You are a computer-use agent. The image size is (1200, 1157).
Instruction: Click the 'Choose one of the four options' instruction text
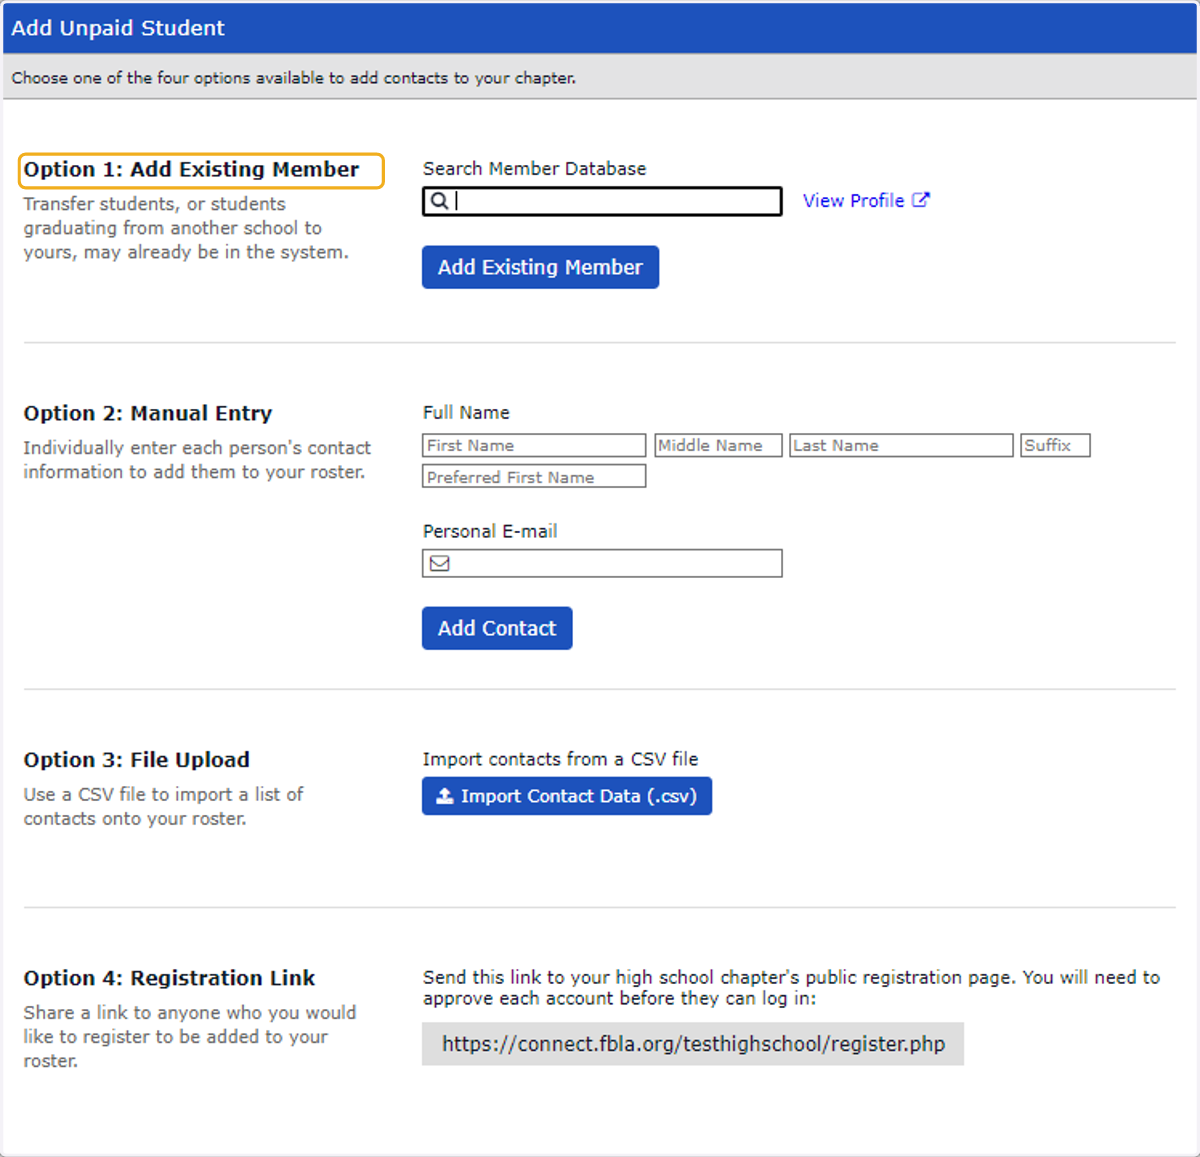[294, 78]
